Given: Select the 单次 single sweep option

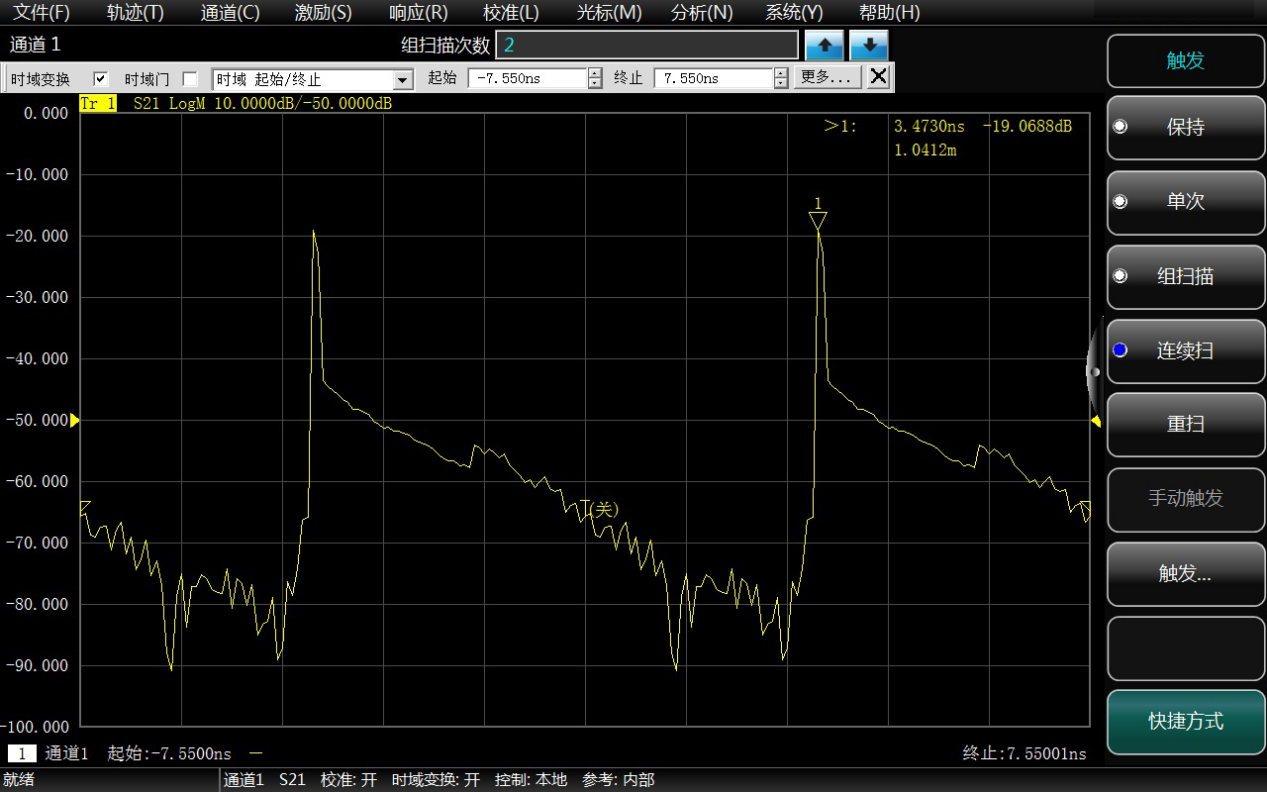Looking at the screenshot, I should click(1185, 201).
